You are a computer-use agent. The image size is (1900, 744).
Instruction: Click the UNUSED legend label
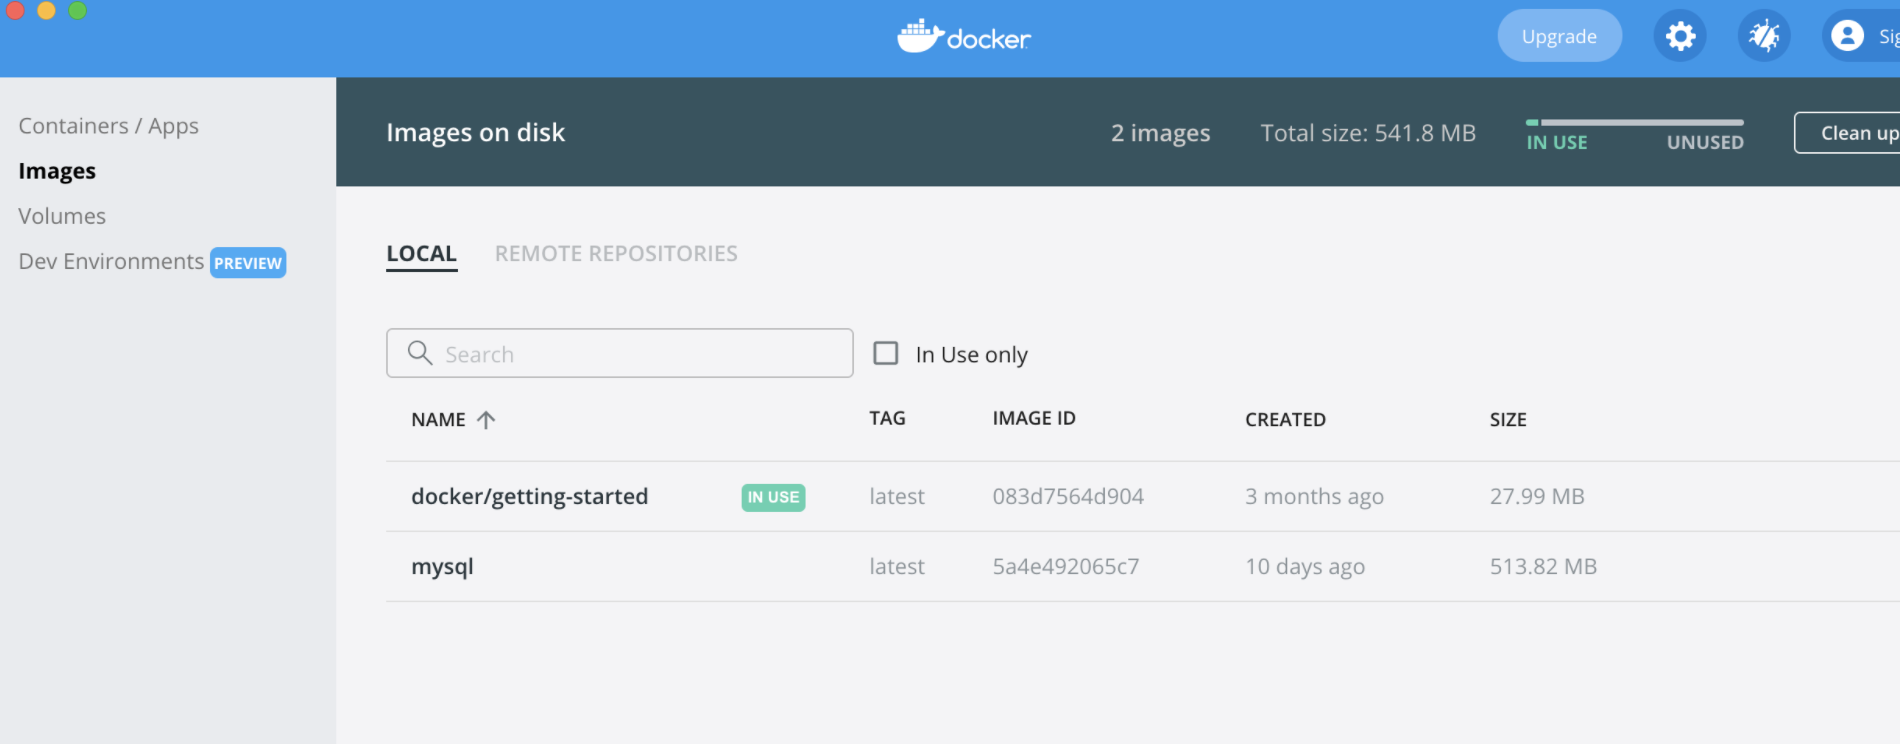click(x=1705, y=143)
